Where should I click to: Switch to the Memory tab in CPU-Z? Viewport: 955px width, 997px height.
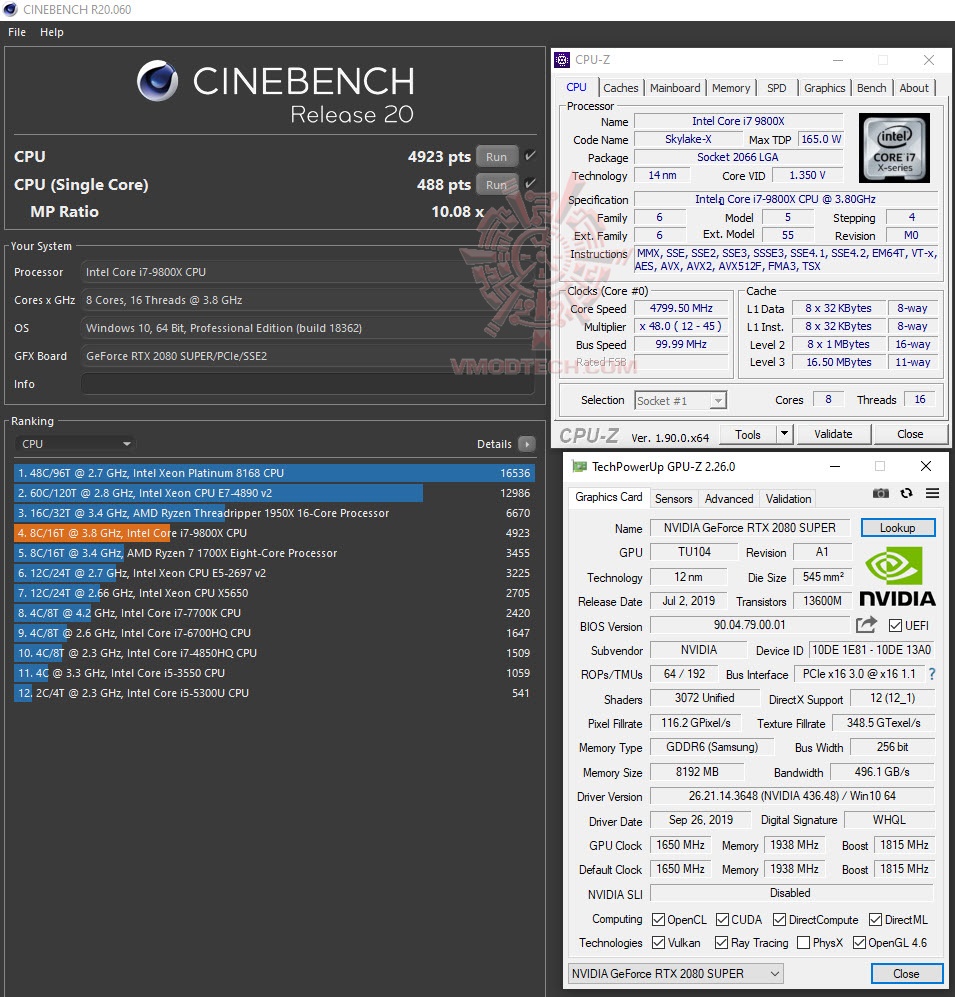pos(731,88)
